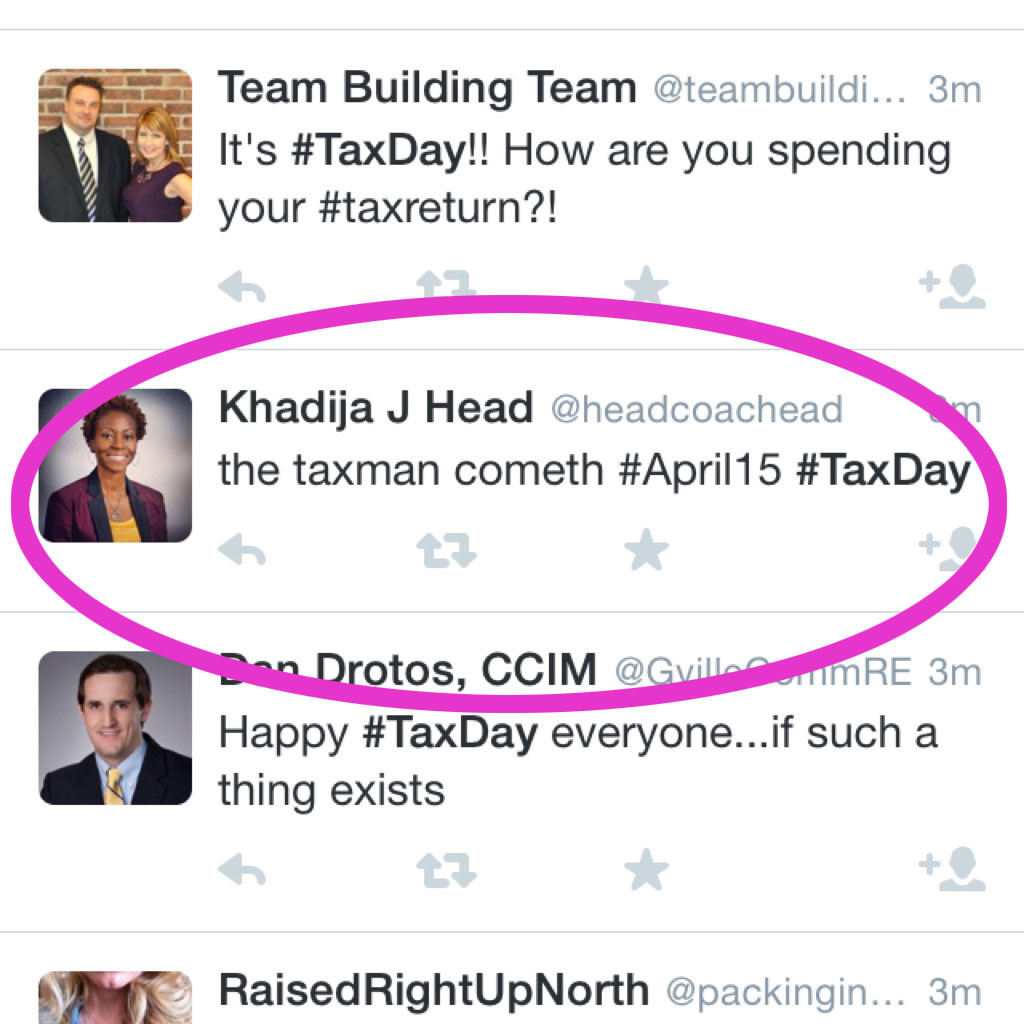The height and width of the screenshot is (1024, 1024).
Task: Open Drotos, CCIM avatar thumbnail
Action: [116, 728]
